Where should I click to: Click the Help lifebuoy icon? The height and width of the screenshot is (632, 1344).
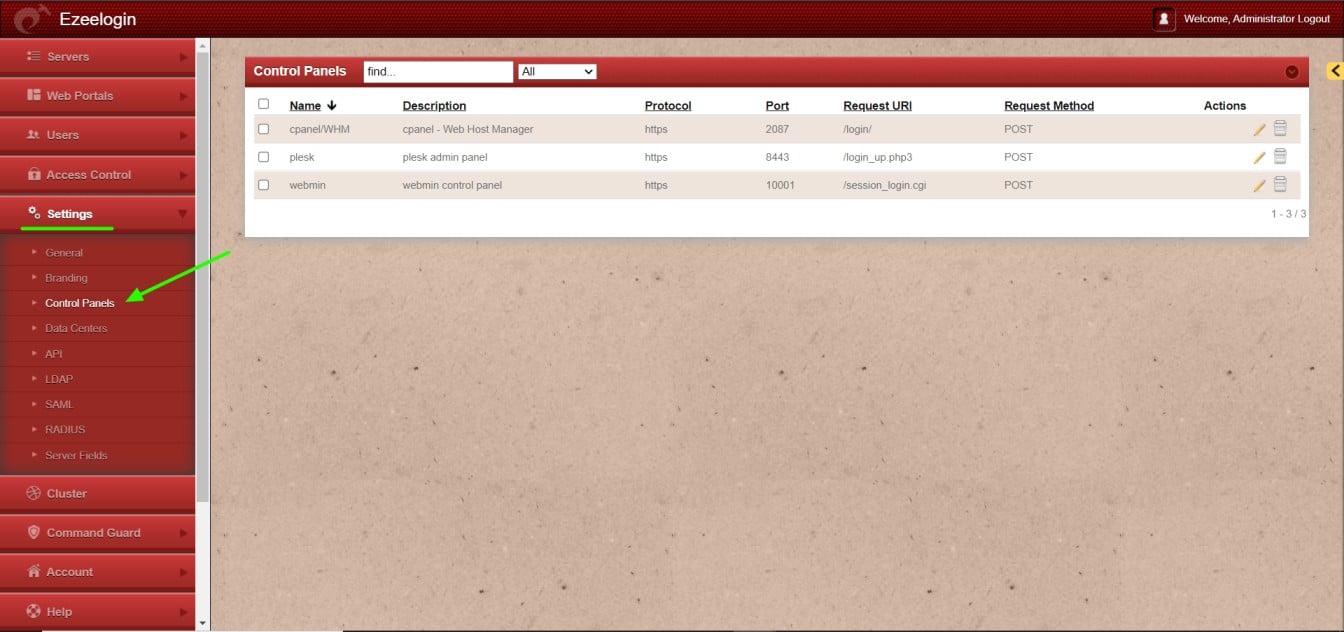pos(33,611)
